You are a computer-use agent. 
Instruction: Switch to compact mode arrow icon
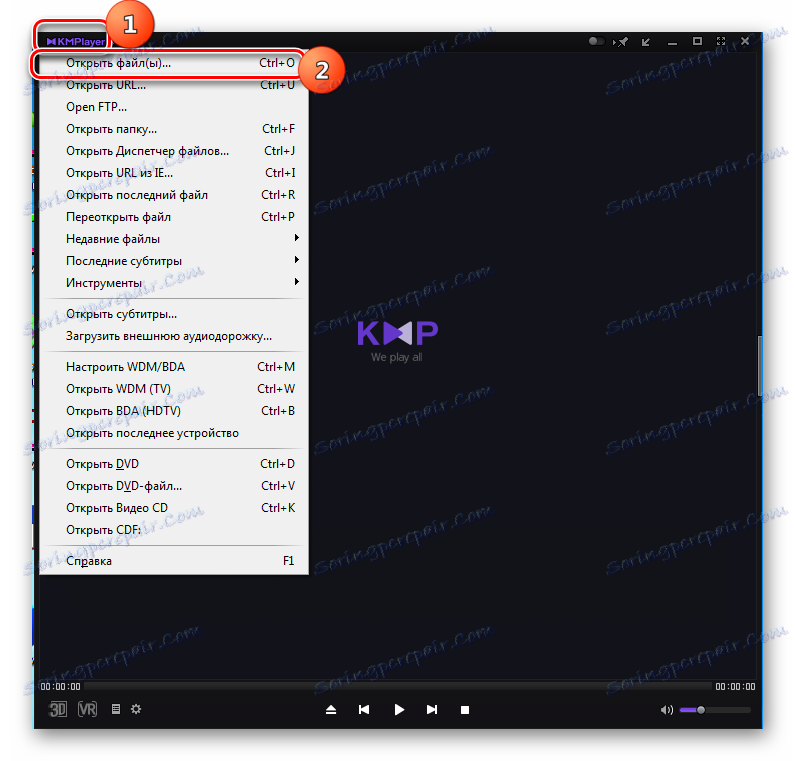pos(645,42)
